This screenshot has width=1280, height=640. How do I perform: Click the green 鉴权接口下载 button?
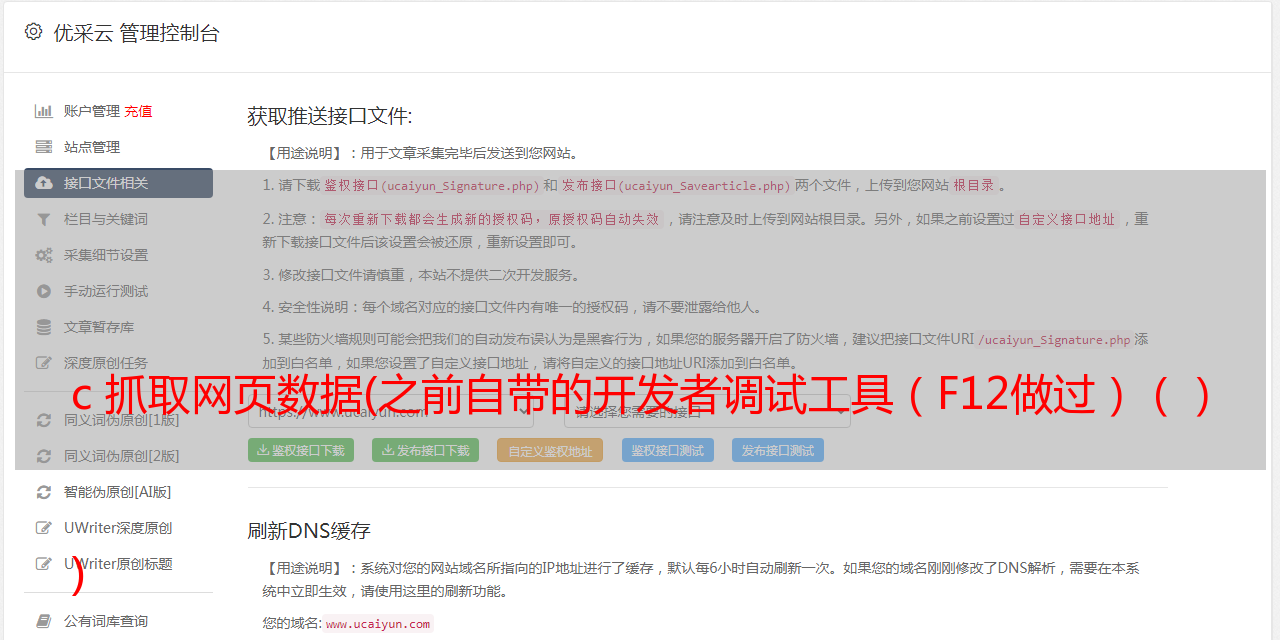pyautogui.click(x=300, y=450)
